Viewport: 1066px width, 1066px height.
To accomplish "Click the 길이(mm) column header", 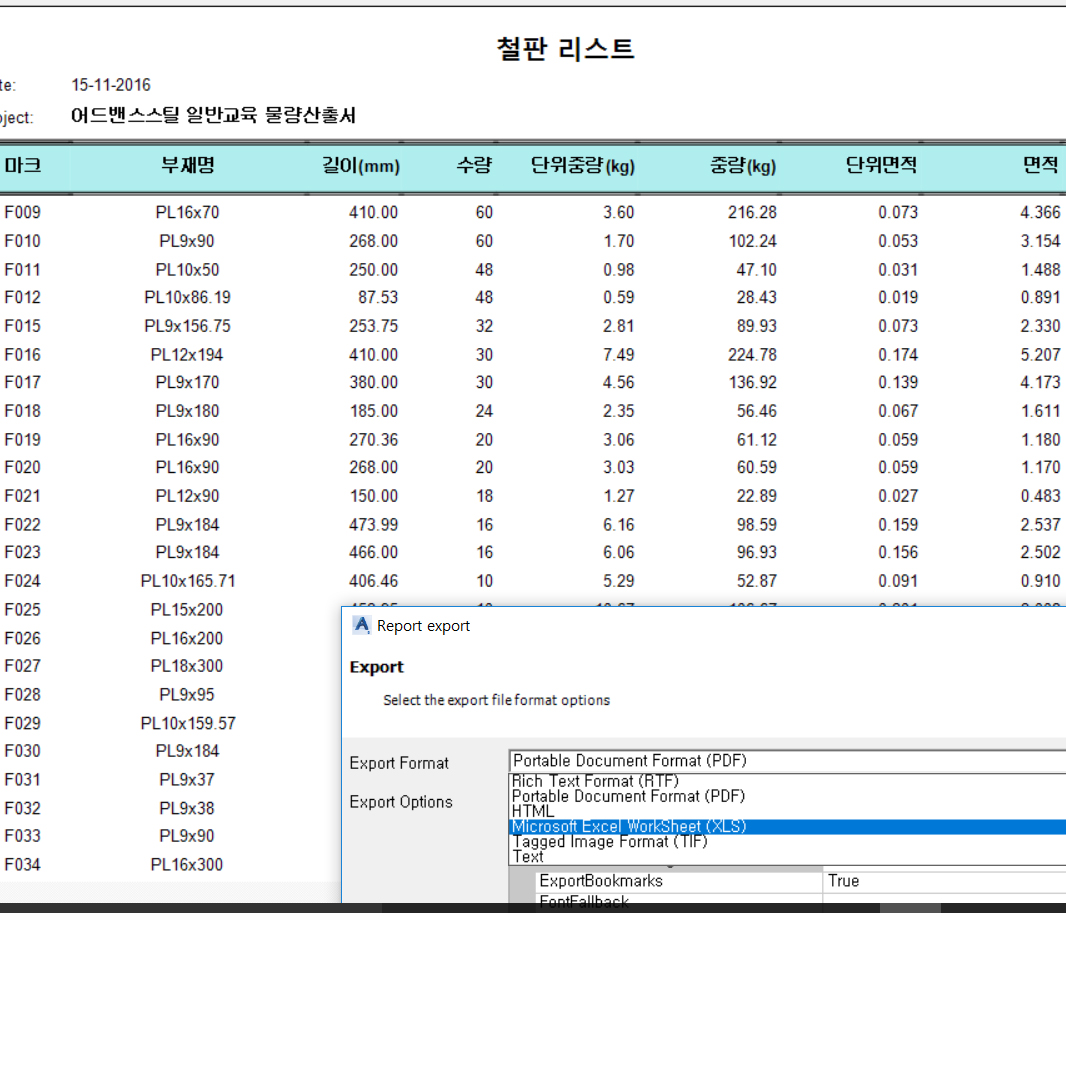I will tap(360, 165).
